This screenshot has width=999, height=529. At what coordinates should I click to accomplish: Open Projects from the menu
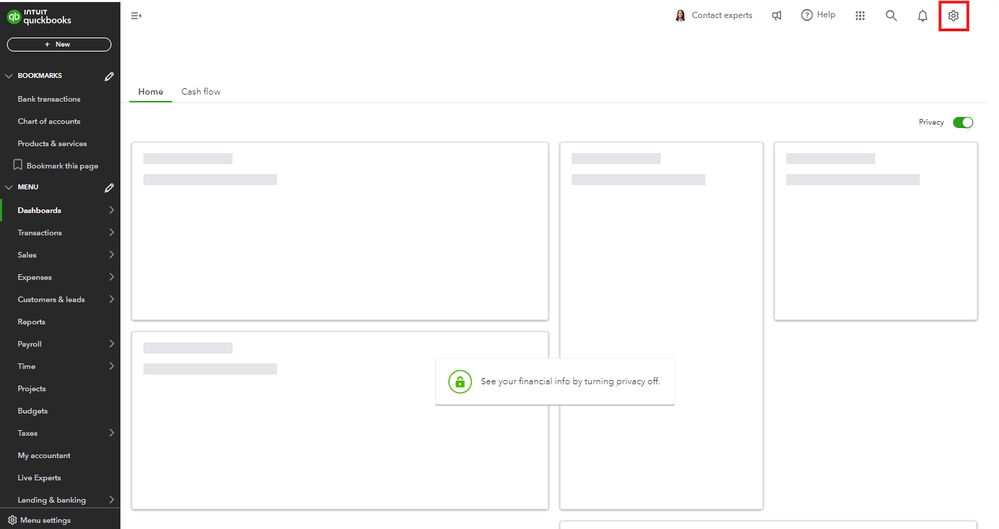[x=32, y=389]
